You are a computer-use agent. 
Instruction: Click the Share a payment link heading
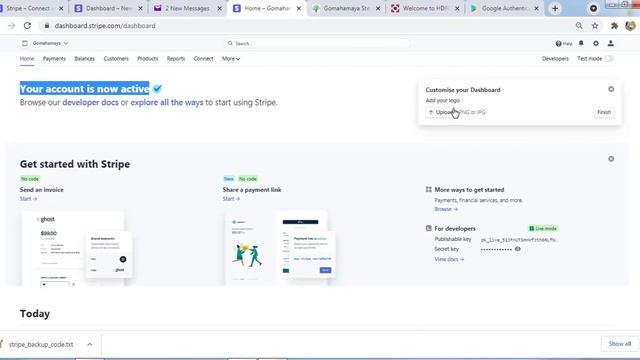[x=252, y=190]
